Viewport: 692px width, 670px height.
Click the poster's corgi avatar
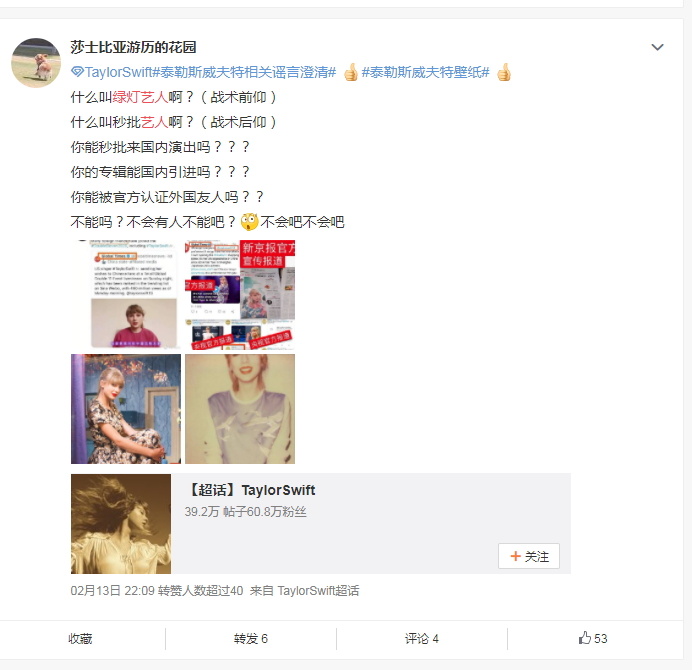[x=36, y=63]
